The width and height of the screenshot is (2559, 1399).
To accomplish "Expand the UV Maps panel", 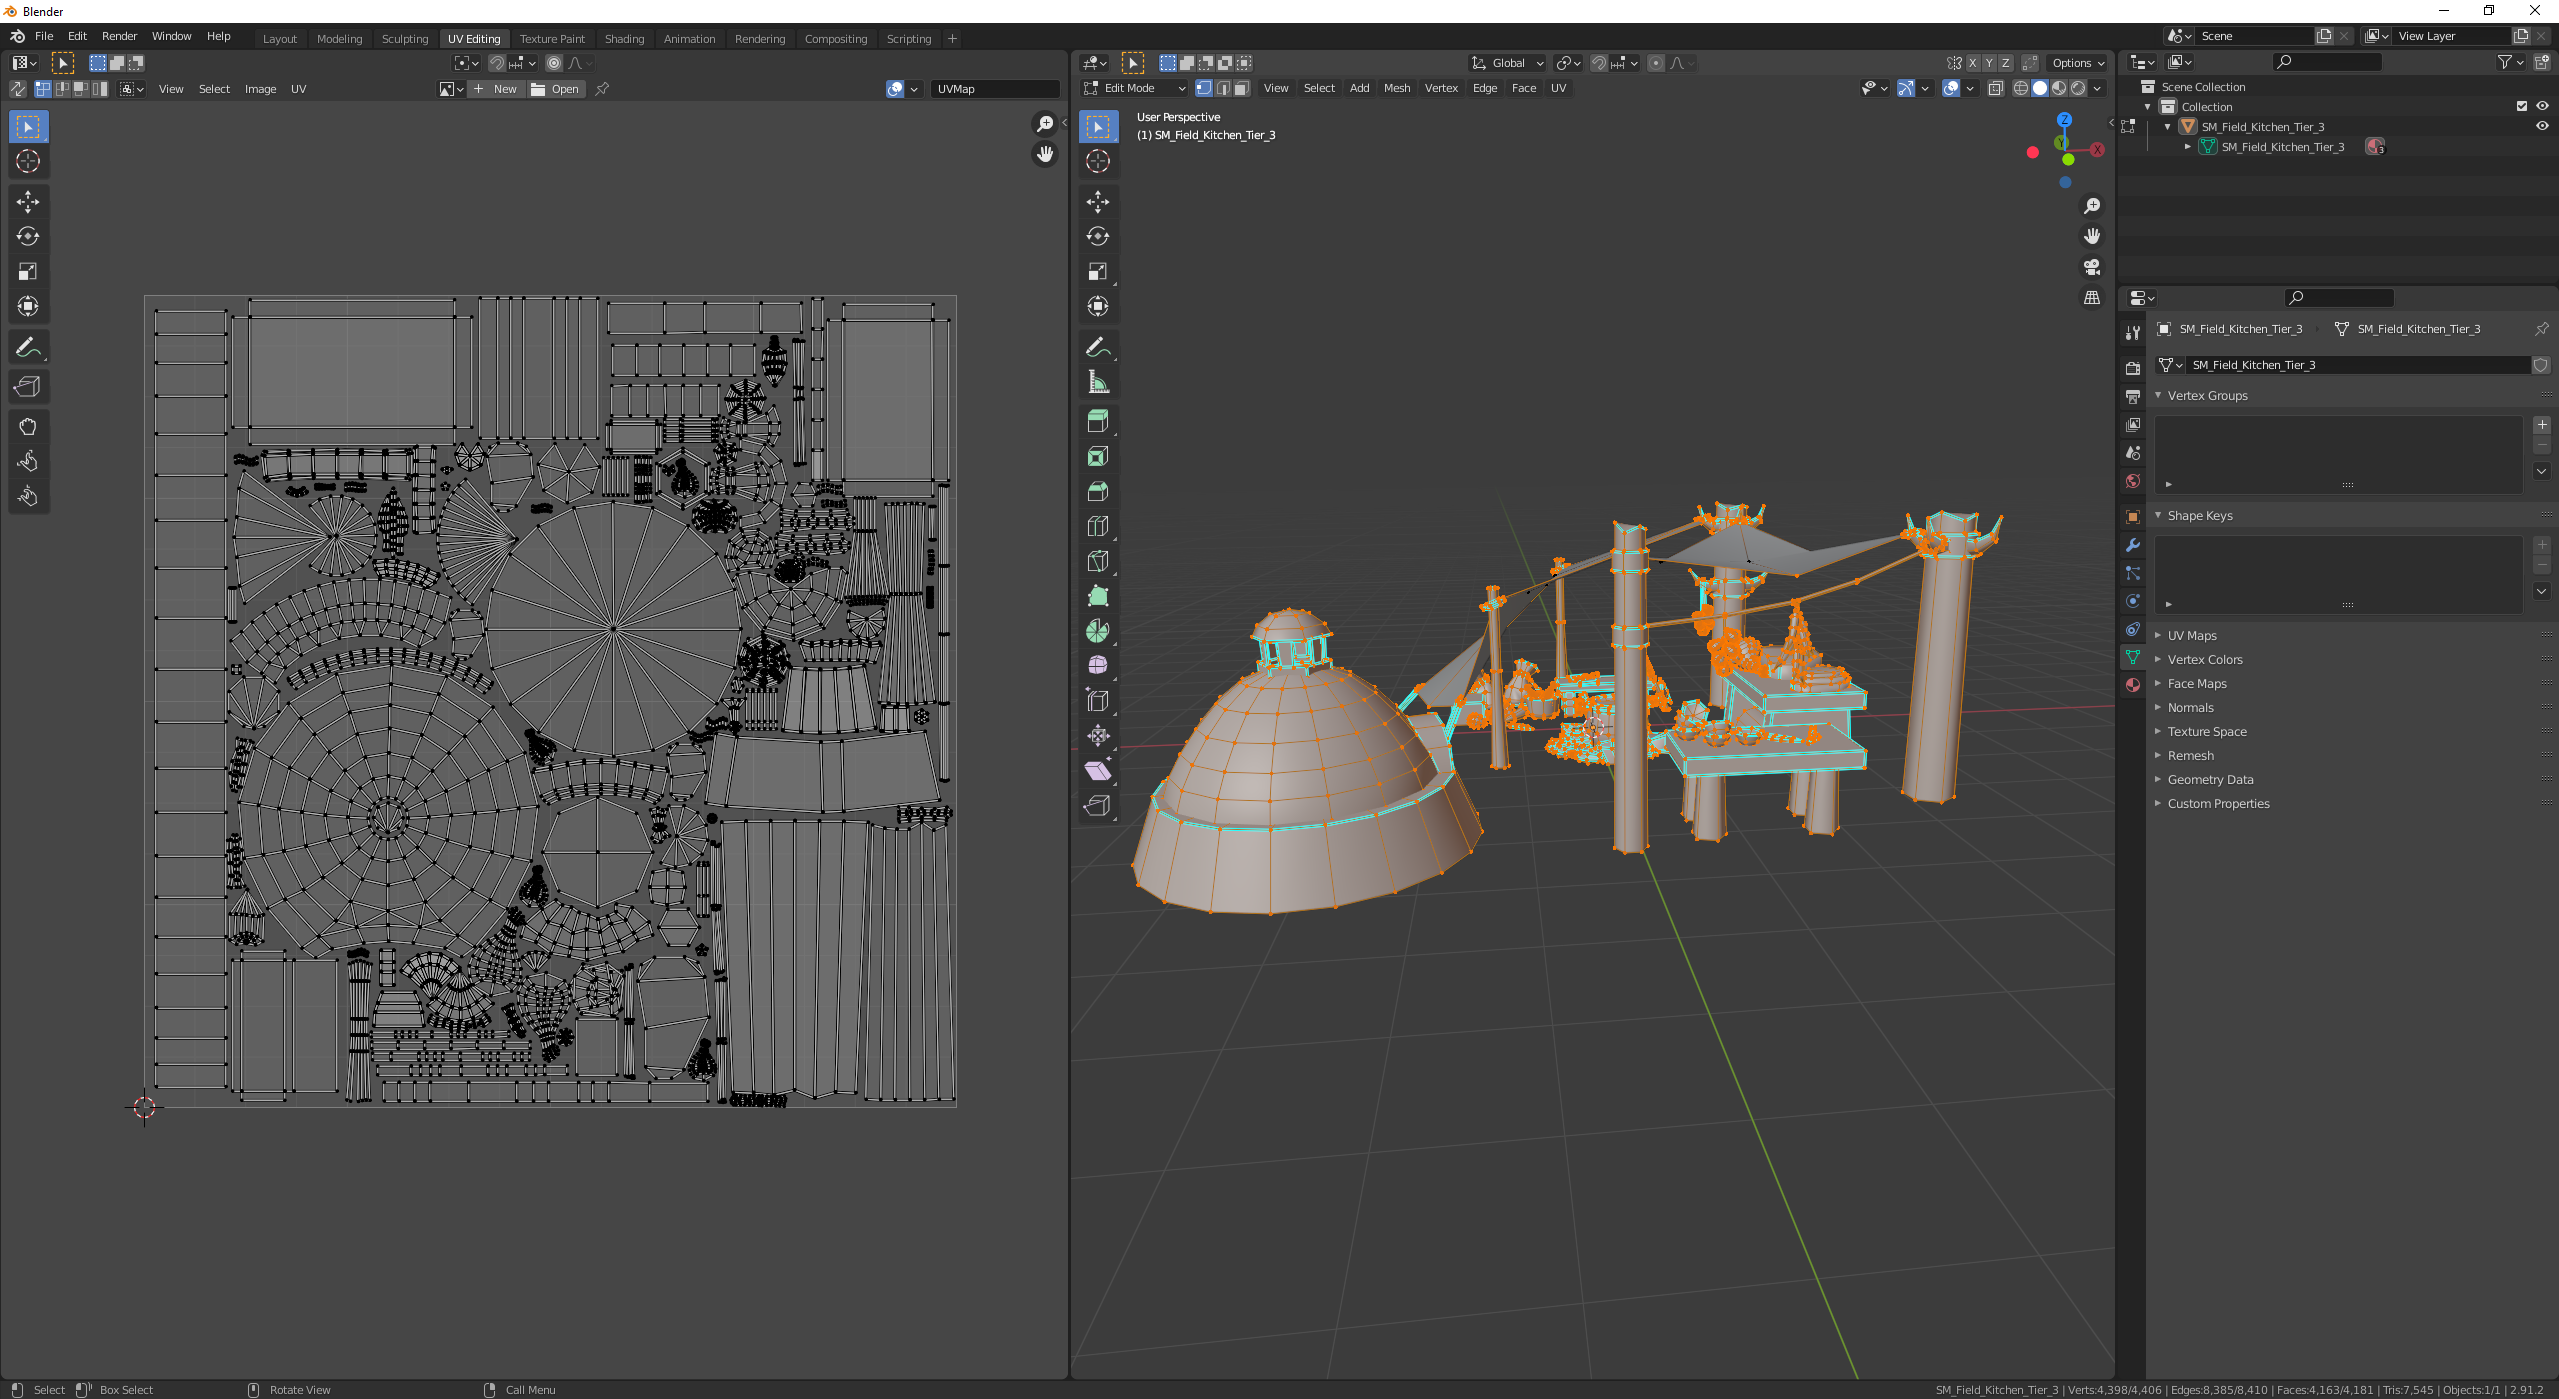I will (2192, 636).
